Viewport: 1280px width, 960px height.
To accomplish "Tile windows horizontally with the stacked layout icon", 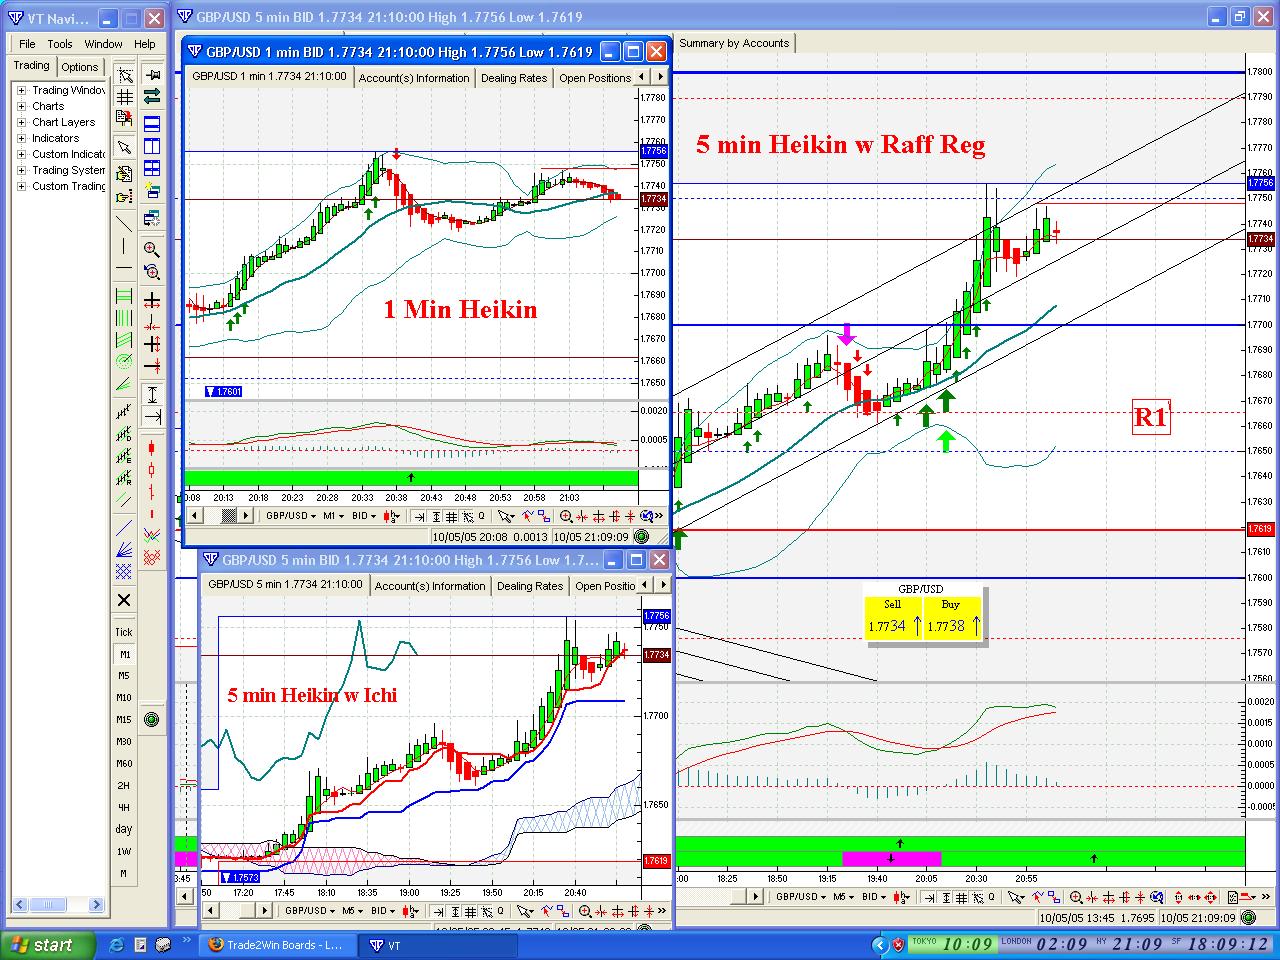I will [x=152, y=124].
